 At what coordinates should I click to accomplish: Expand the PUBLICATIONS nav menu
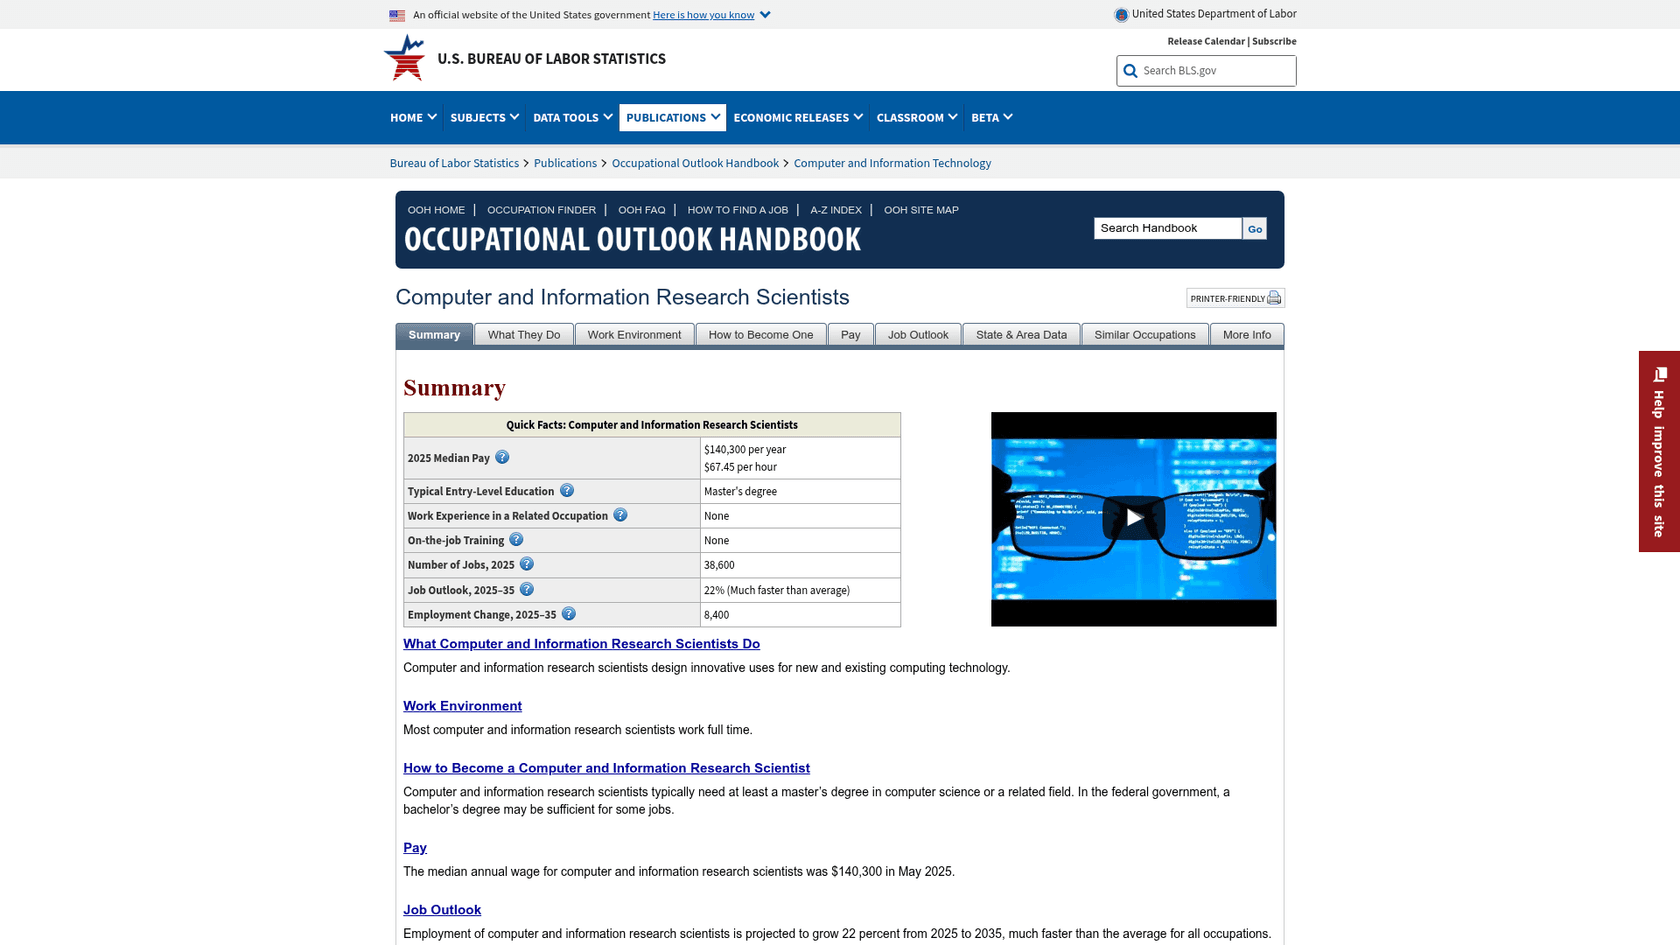click(x=673, y=117)
